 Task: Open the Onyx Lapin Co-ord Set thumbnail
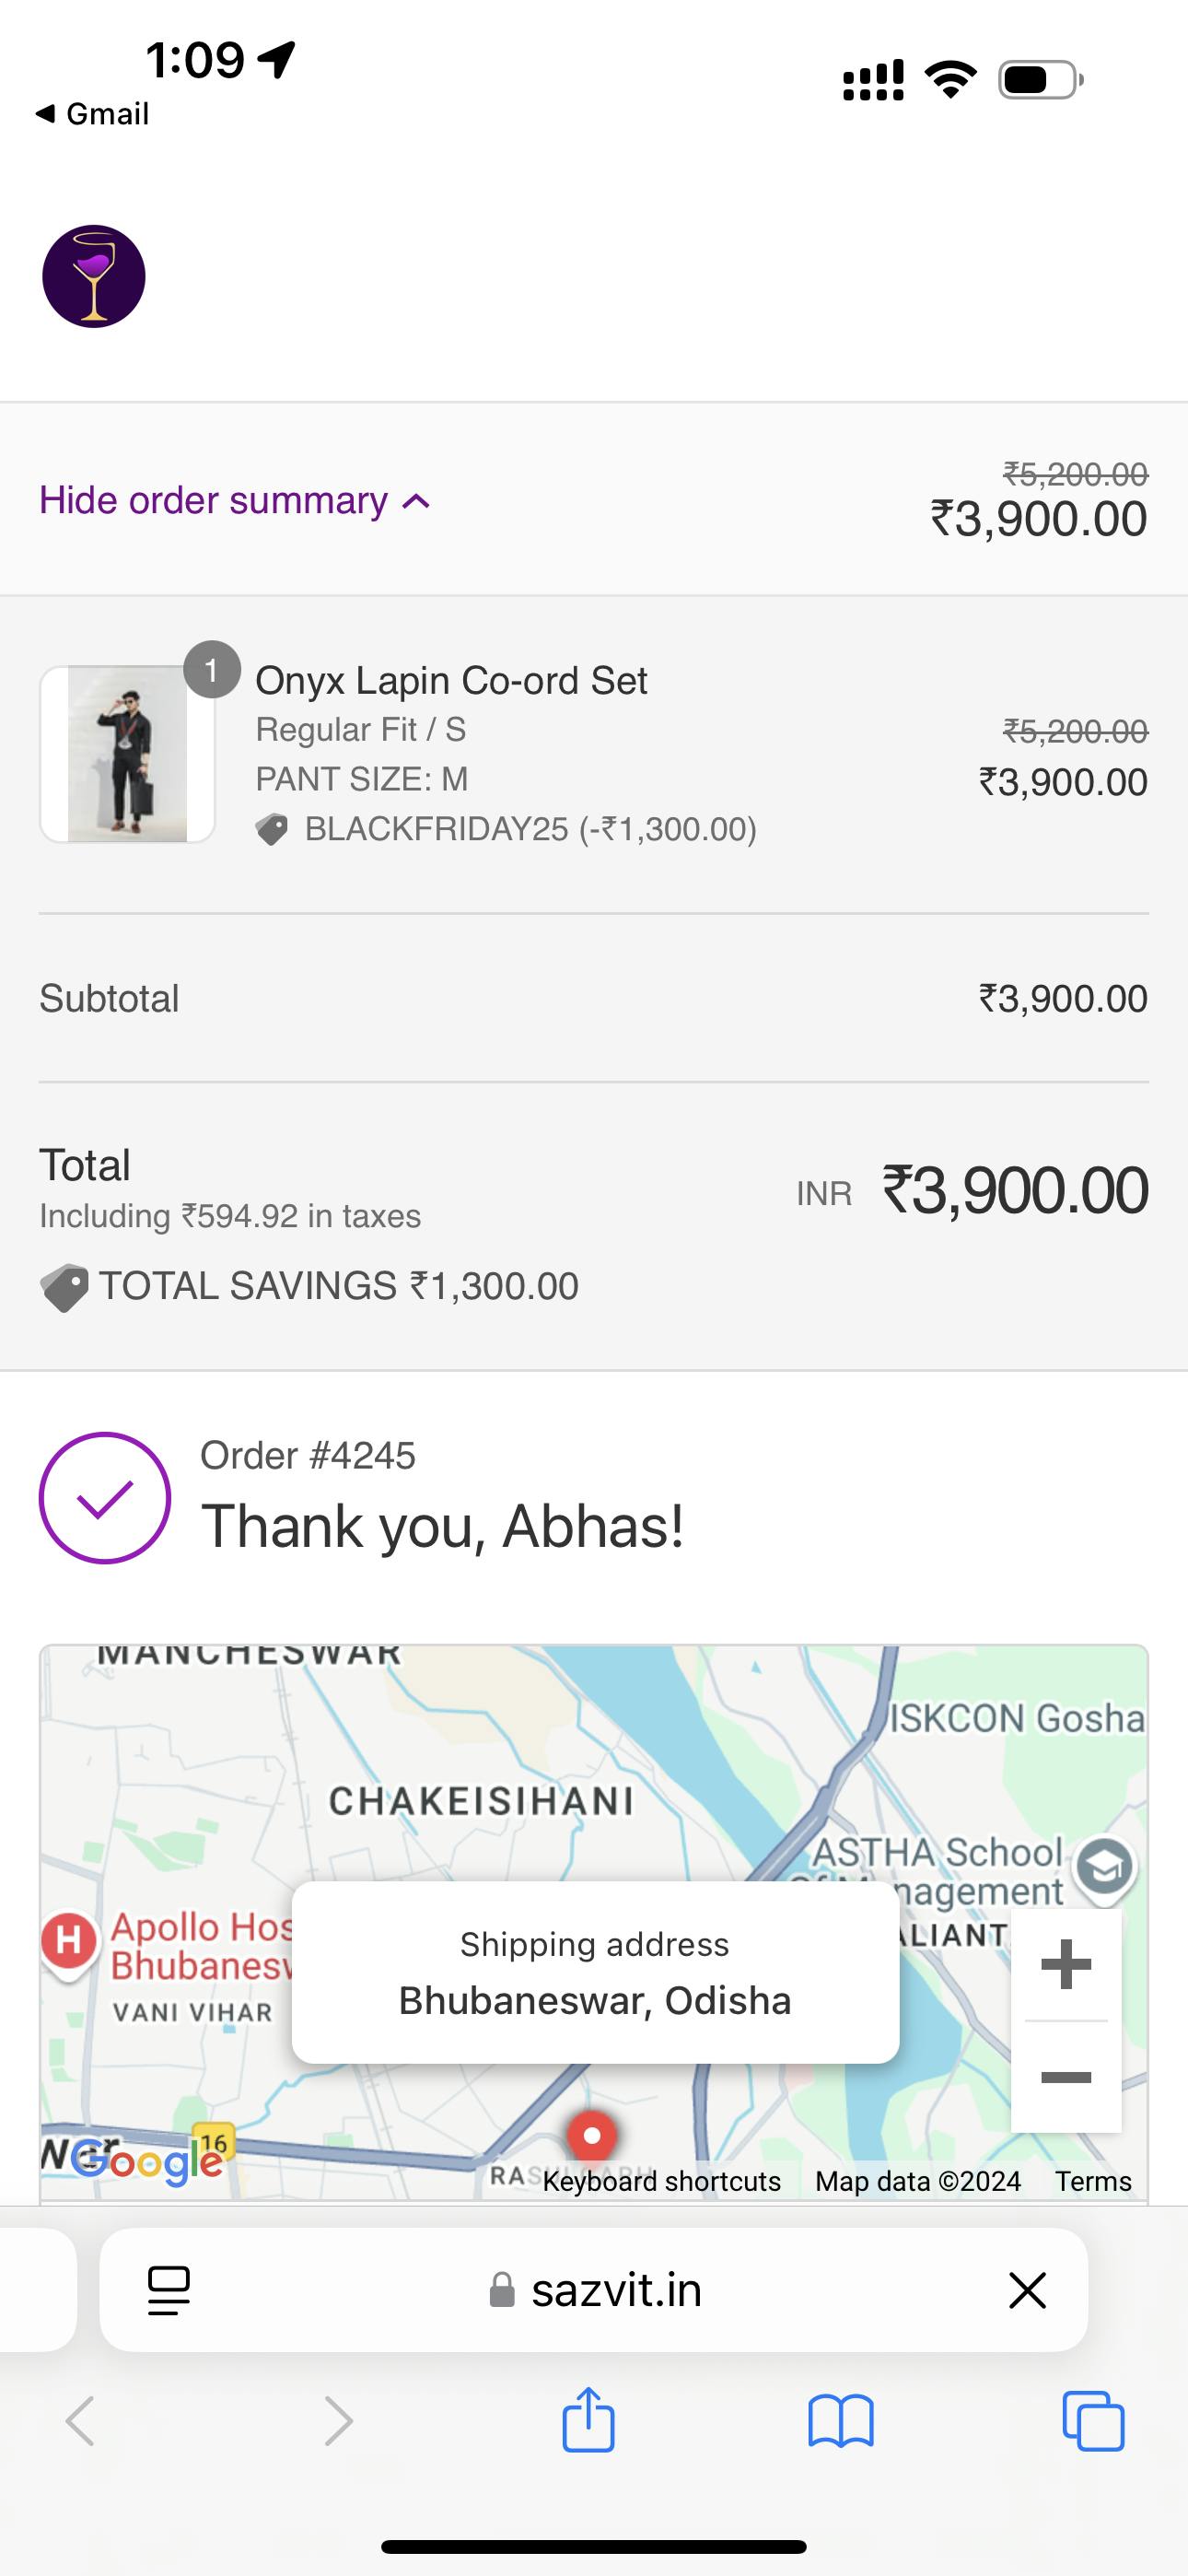click(127, 755)
